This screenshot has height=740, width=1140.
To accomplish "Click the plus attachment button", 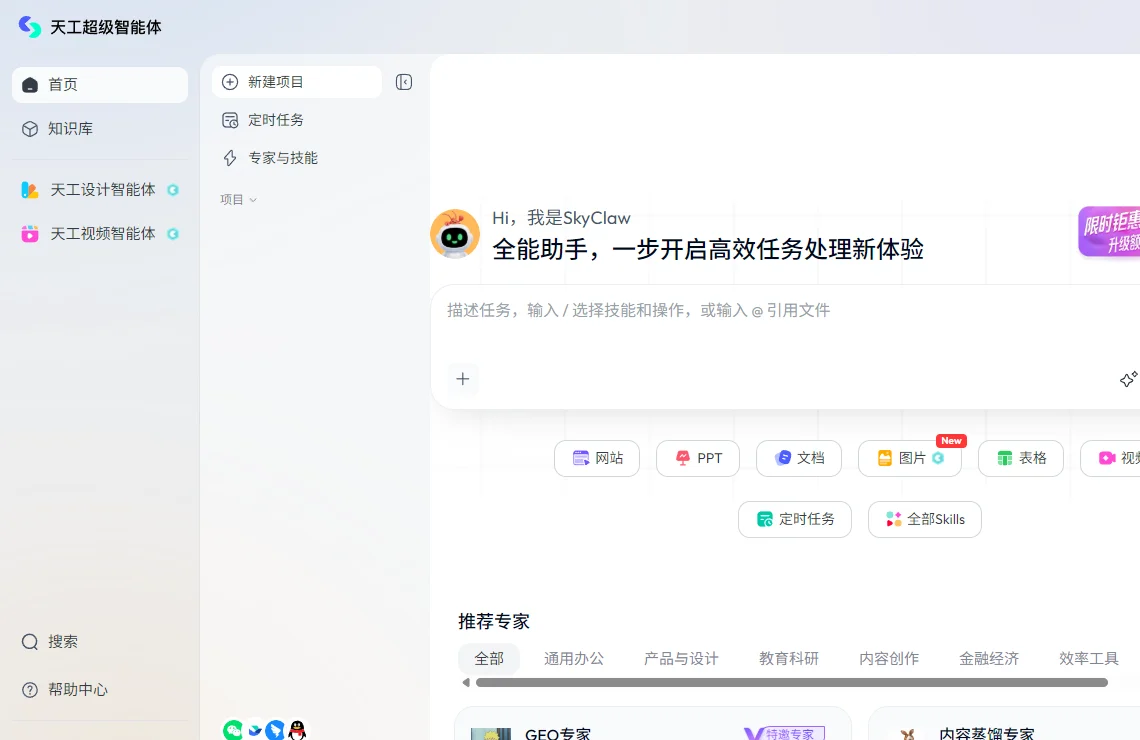I will [462, 379].
